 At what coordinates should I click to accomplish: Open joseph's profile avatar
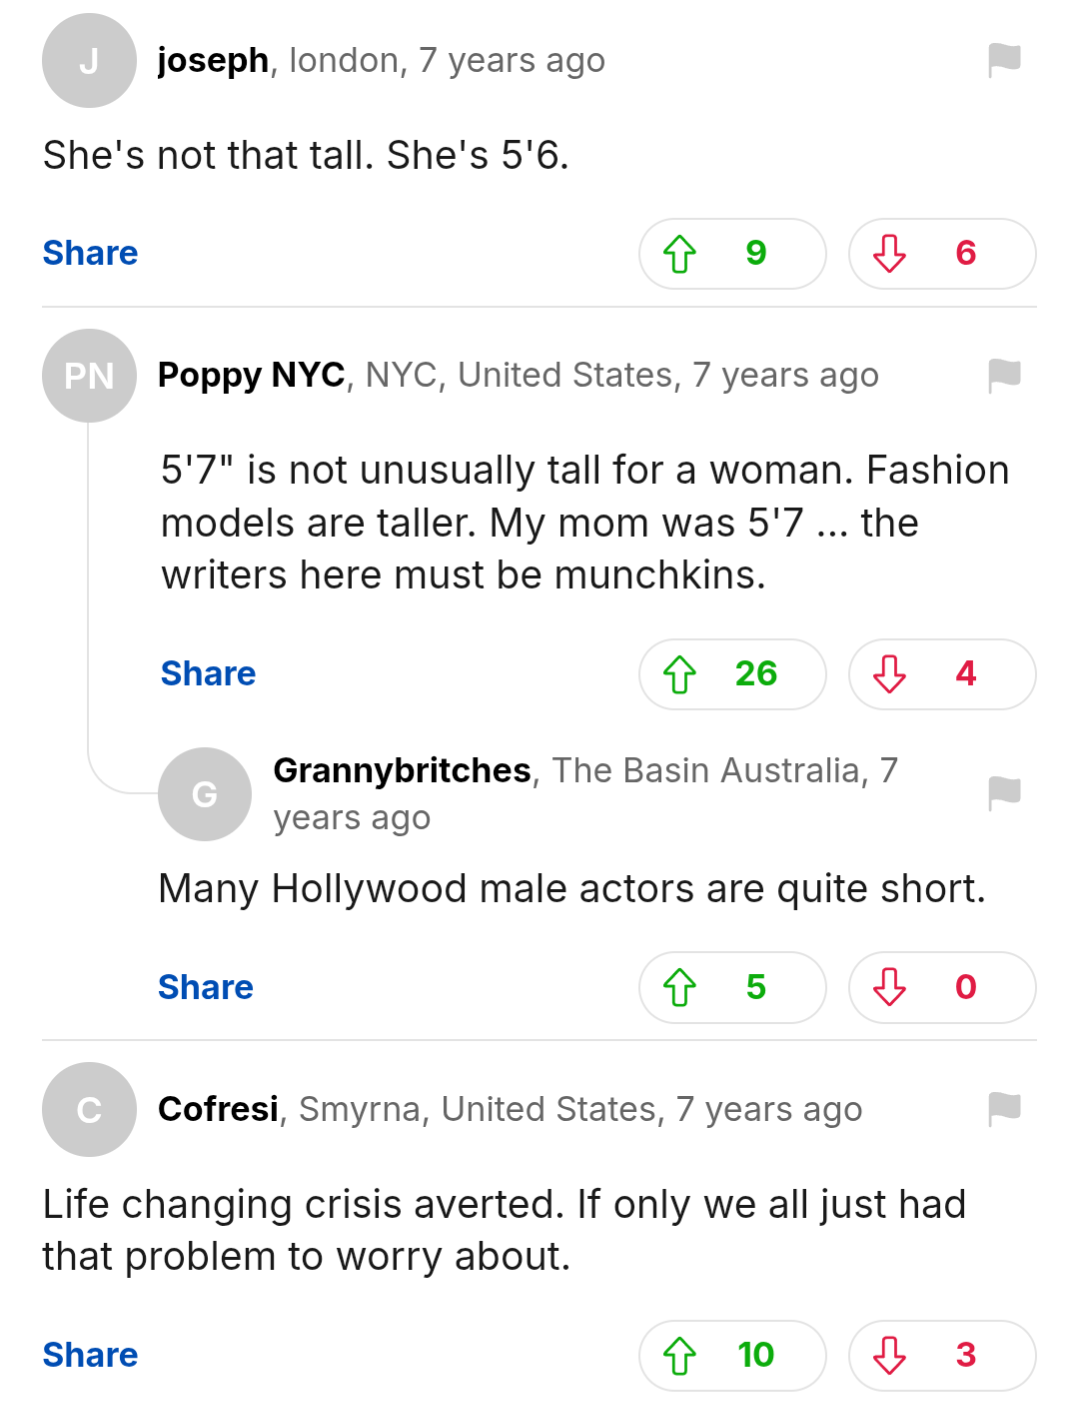pyautogui.click(x=89, y=61)
